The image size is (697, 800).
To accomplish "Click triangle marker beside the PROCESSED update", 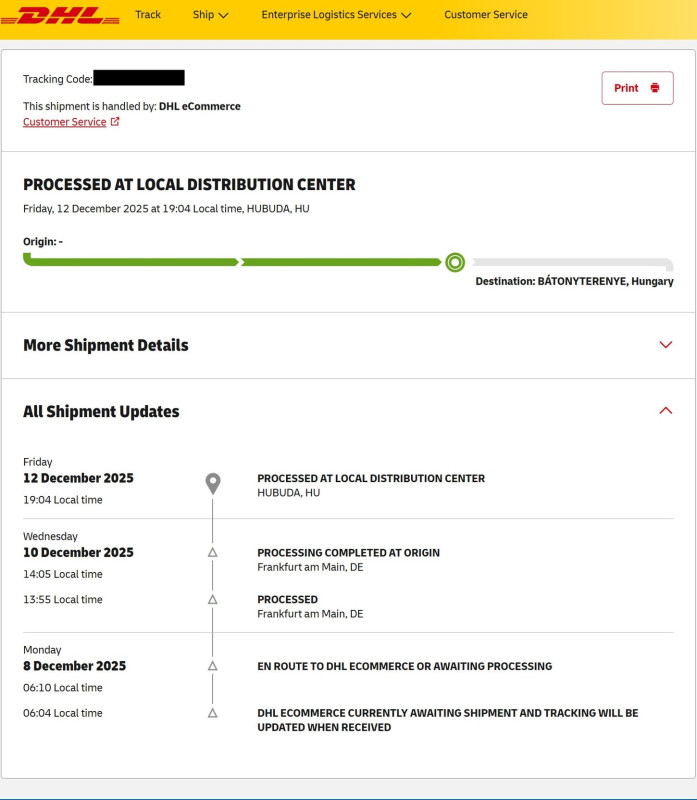I will pyautogui.click(x=212, y=599).
